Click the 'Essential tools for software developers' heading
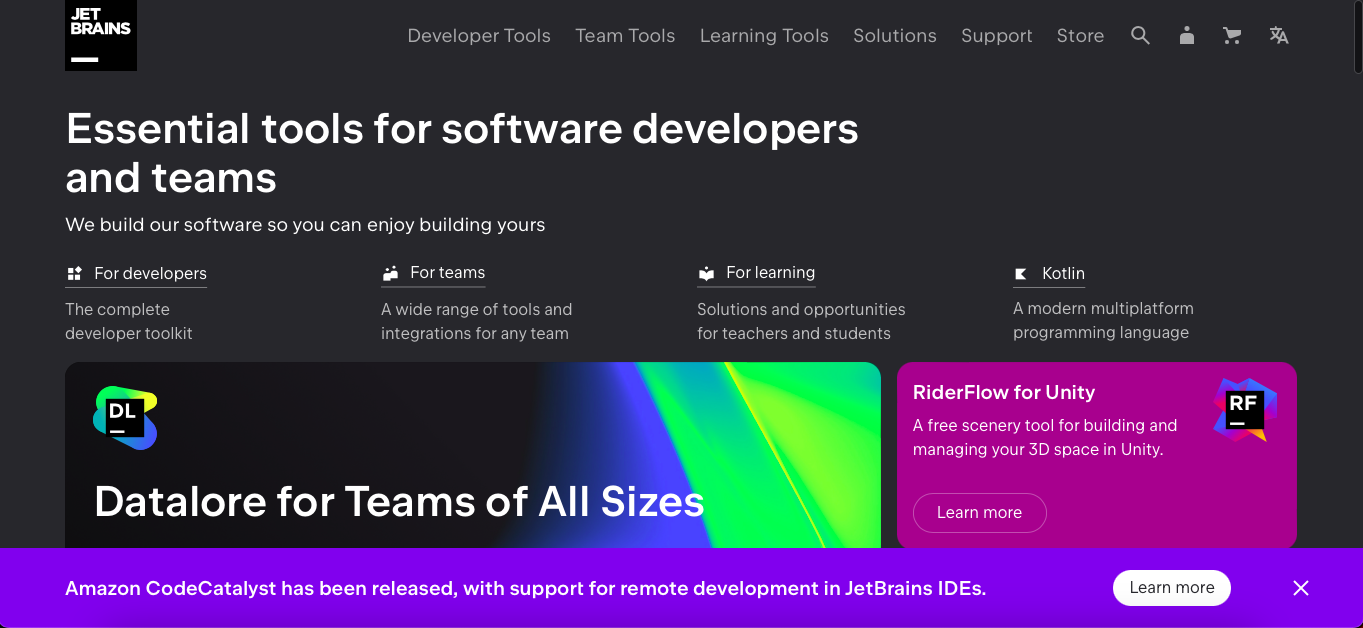This screenshot has width=1363, height=628. pyautogui.click(x=462, y=153)
